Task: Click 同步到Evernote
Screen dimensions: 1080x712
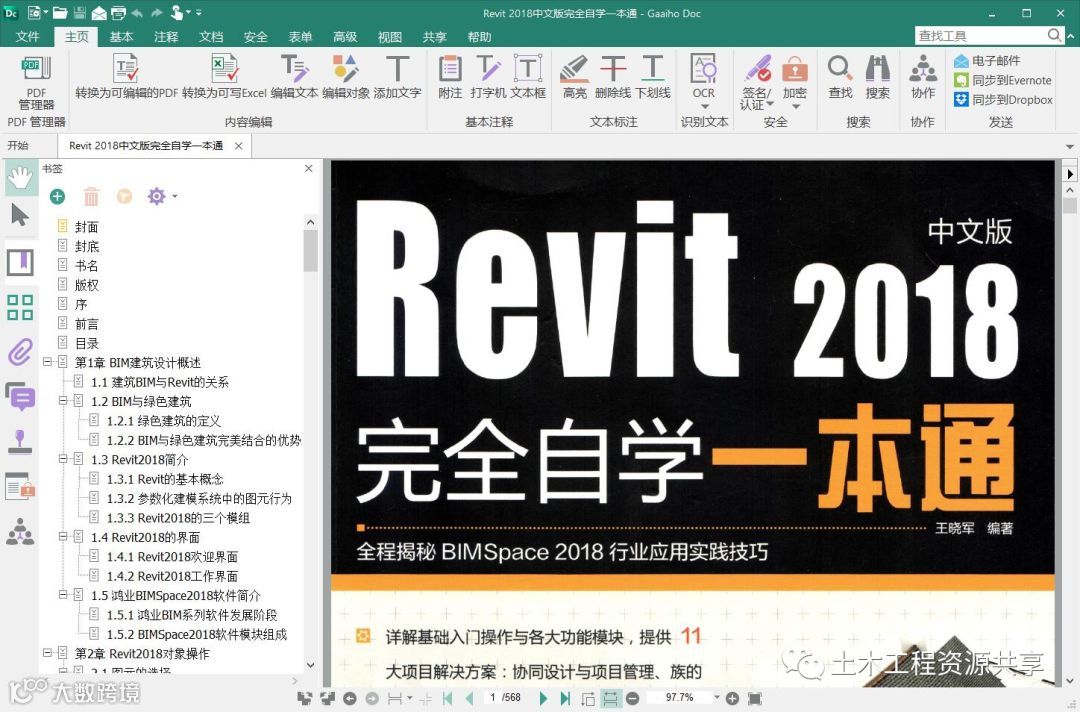Action: pos(1003,80)
